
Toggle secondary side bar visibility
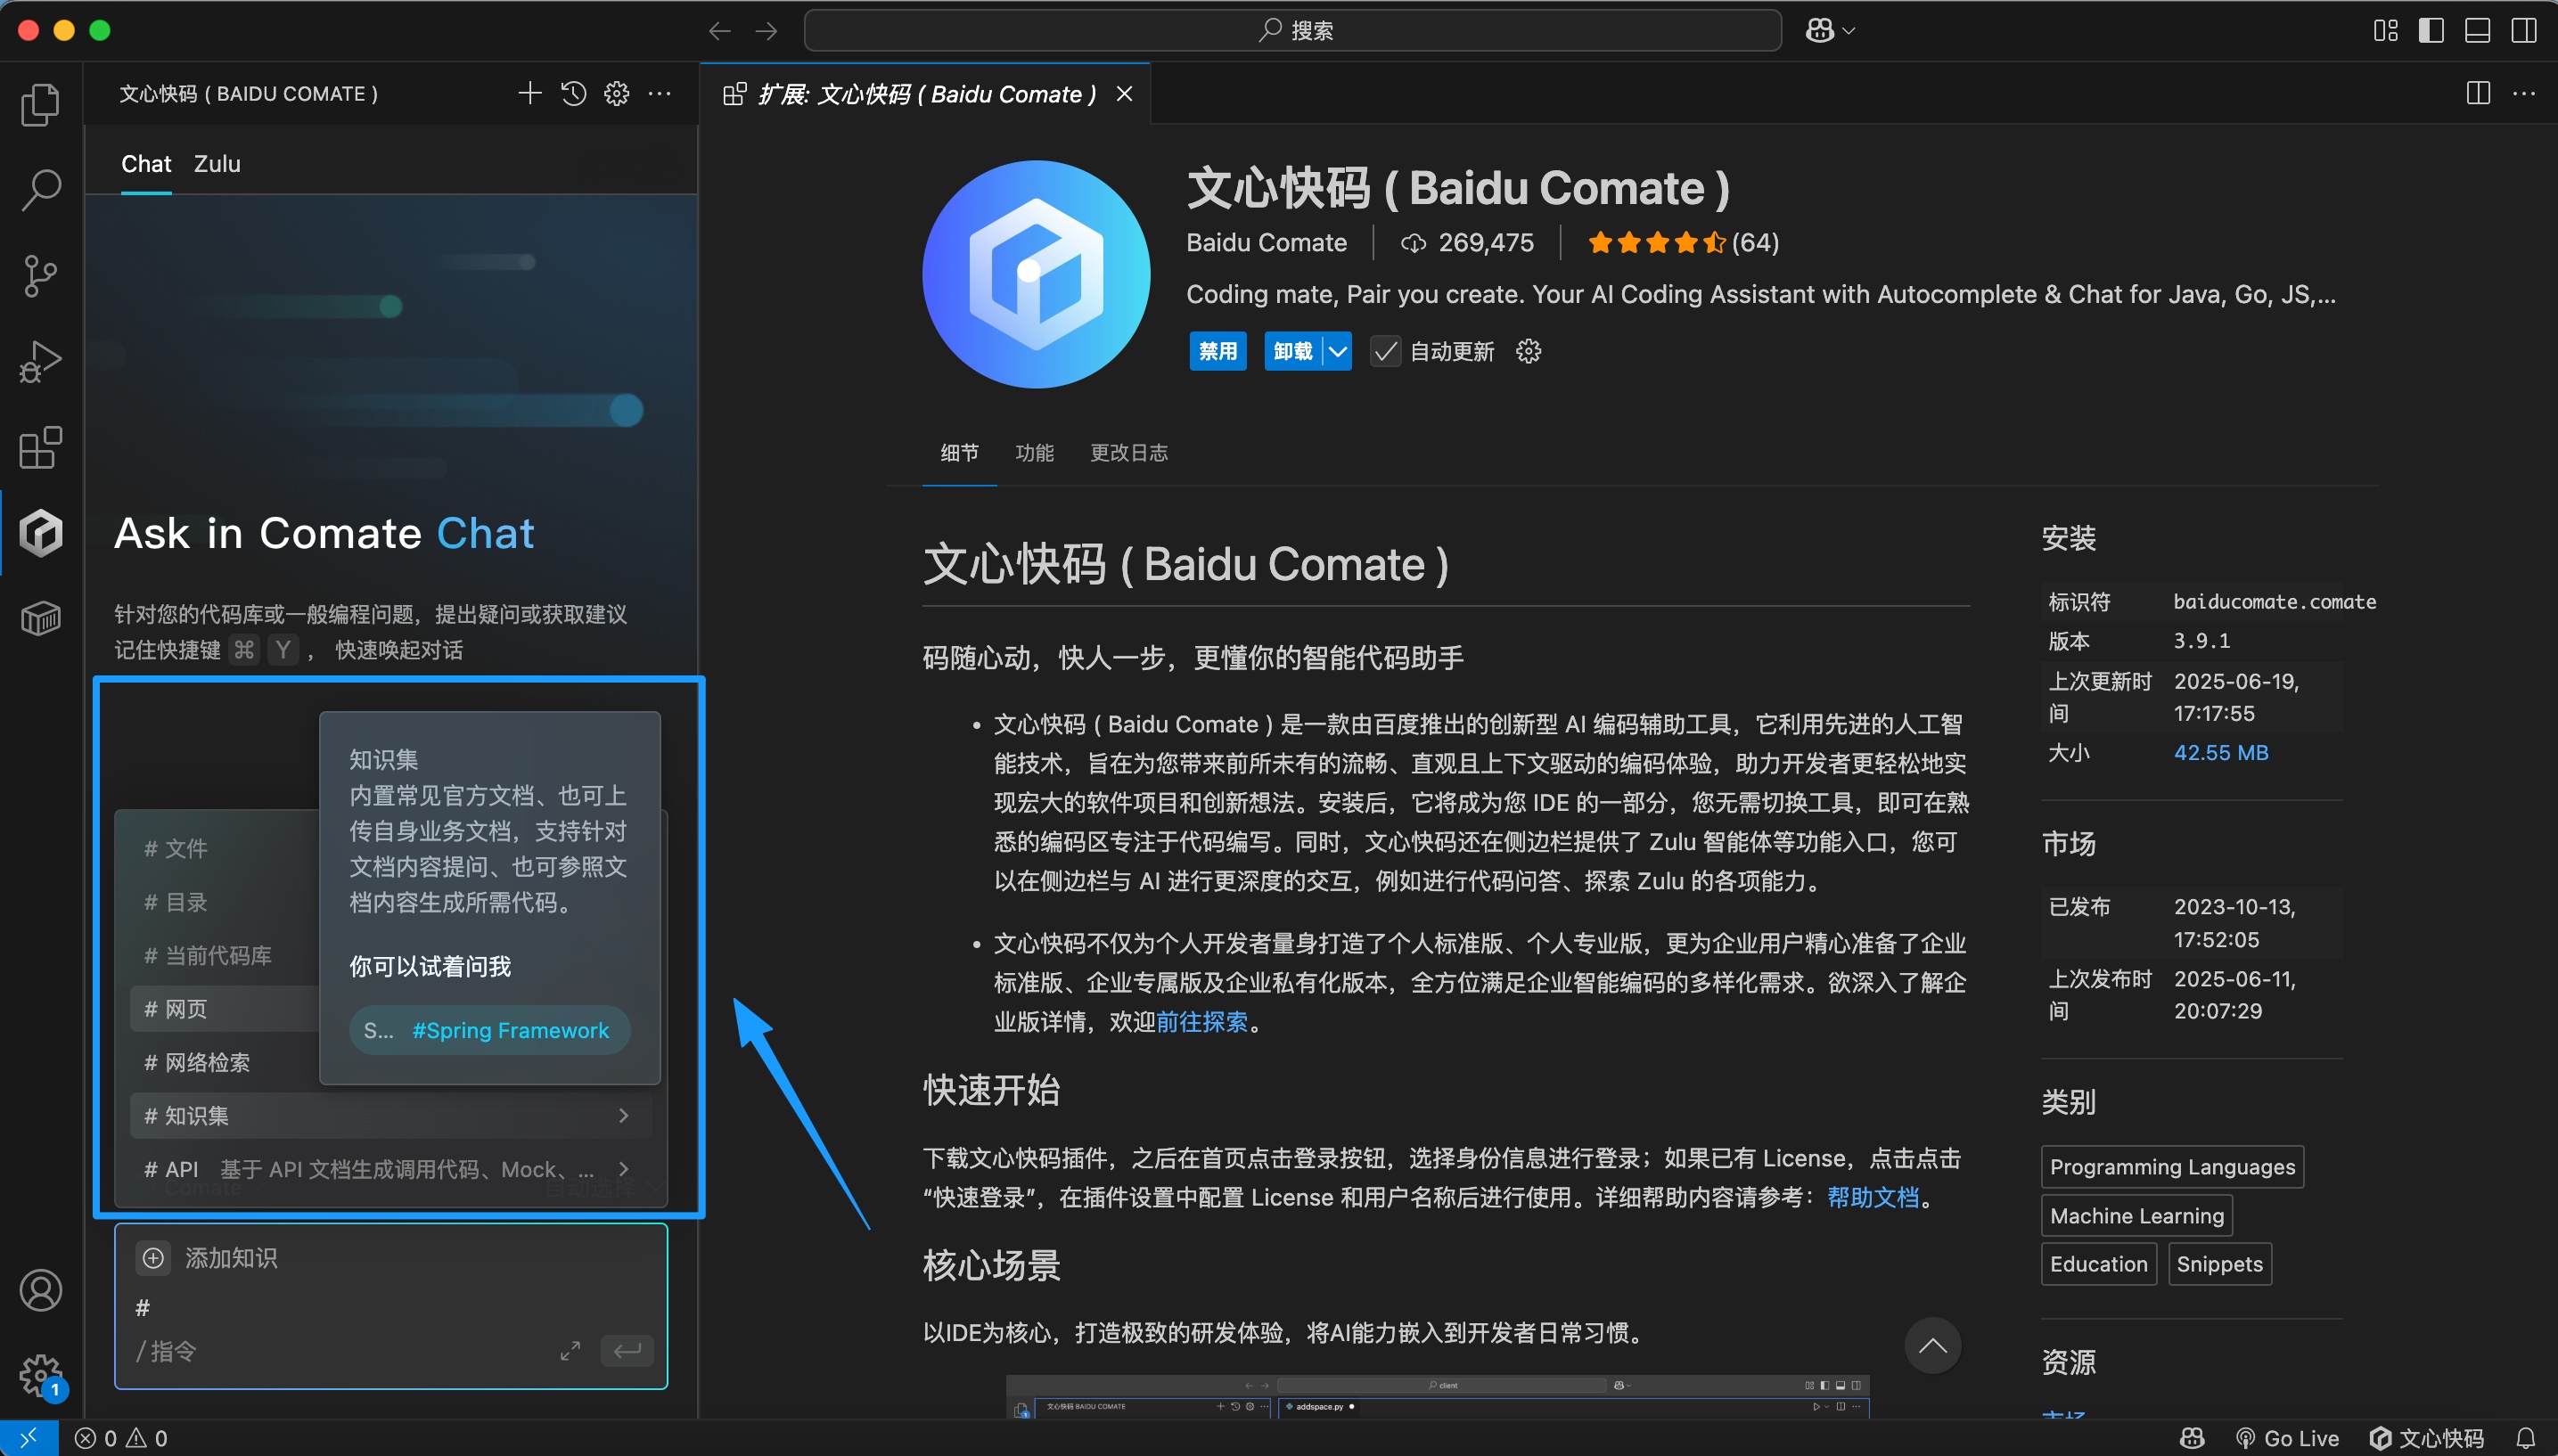click(2524, 31)
